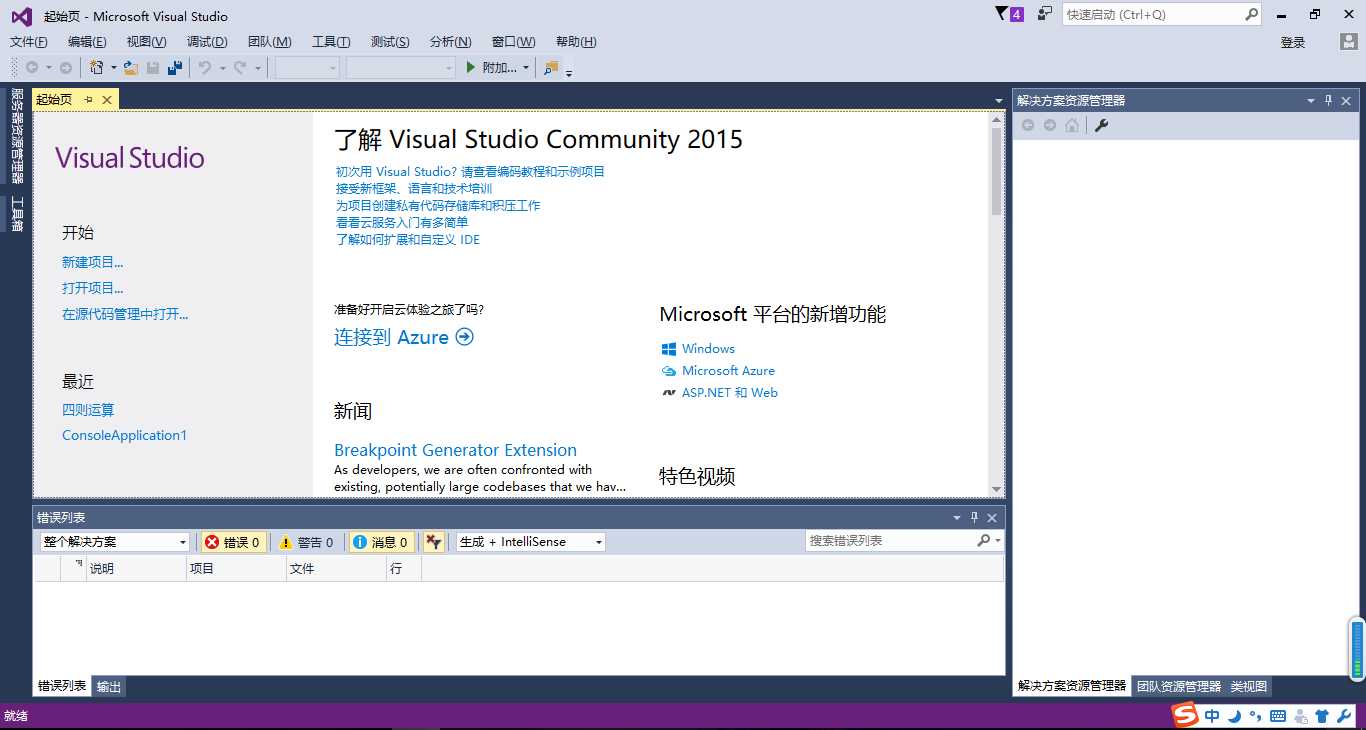Click Solution Explorer Back arrow icon
1366x730 pixels.
coord(1027,125)
